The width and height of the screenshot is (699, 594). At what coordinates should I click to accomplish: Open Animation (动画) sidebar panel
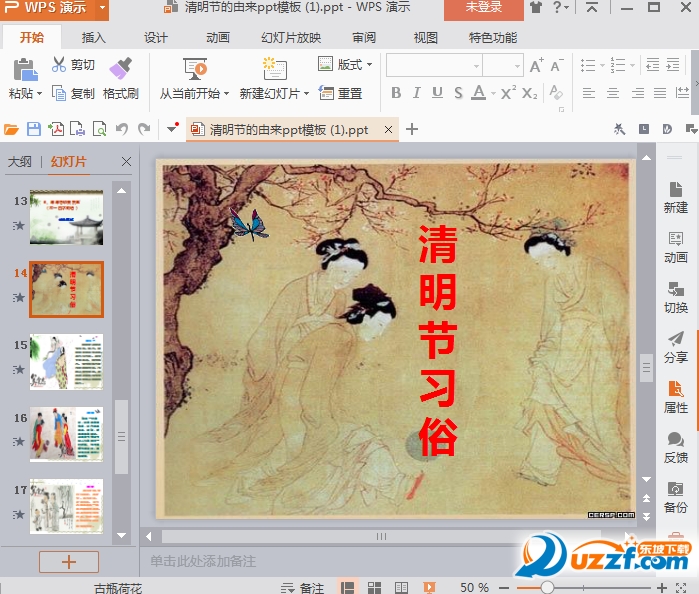click(675, 248)
